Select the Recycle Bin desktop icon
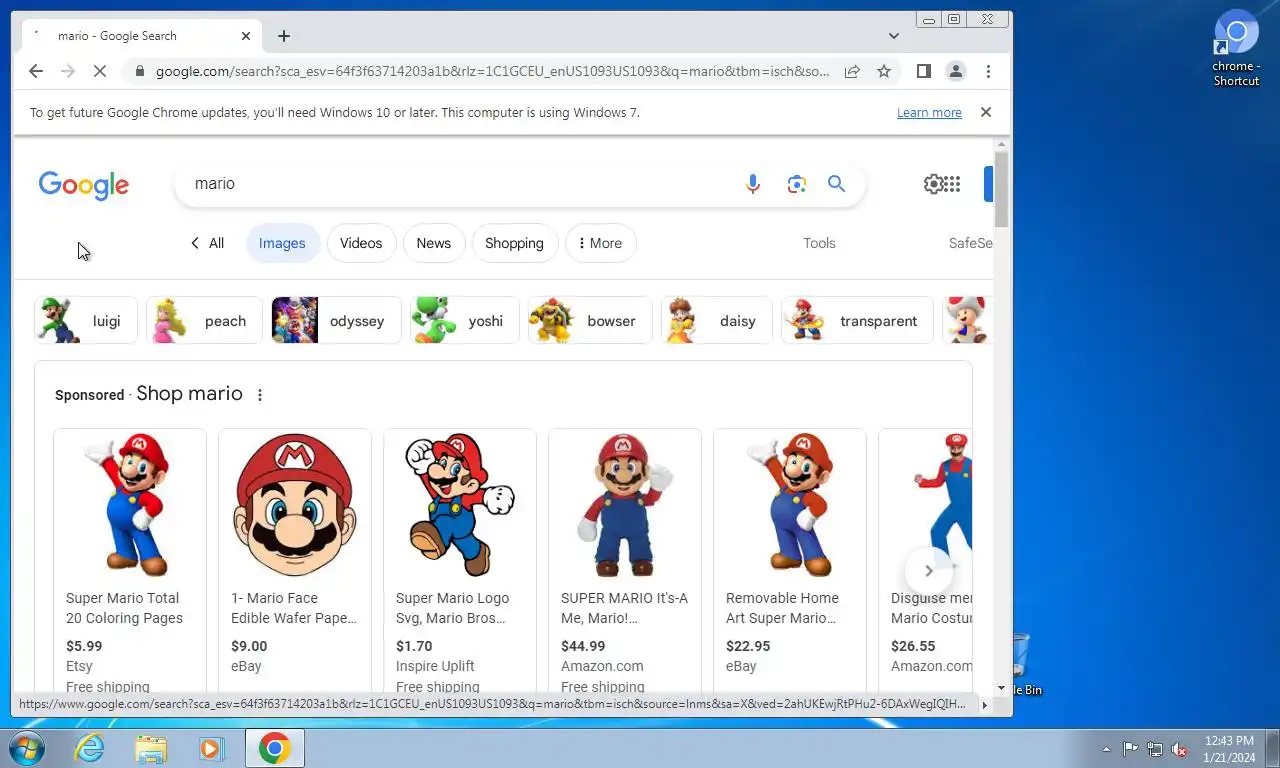Viewport: 1280px width, 768px height. point(1022,665)
